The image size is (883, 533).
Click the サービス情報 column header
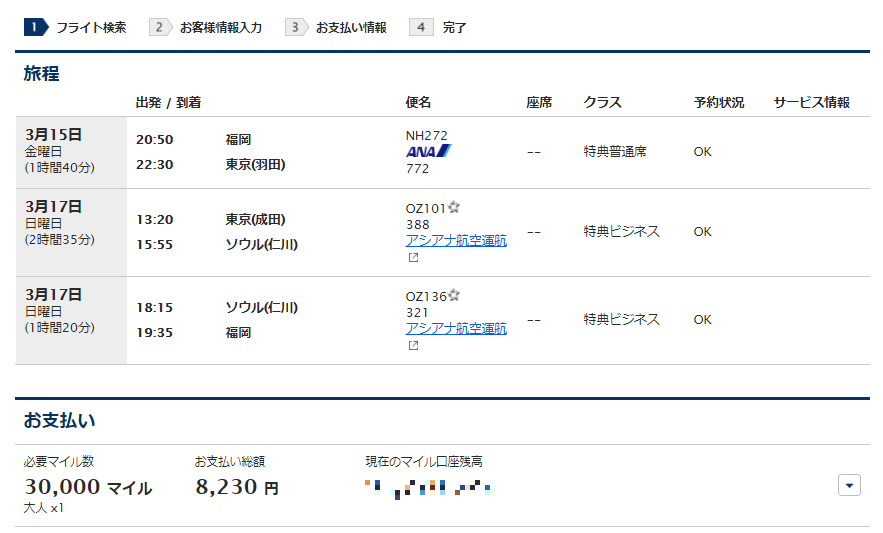pos(811,102)
